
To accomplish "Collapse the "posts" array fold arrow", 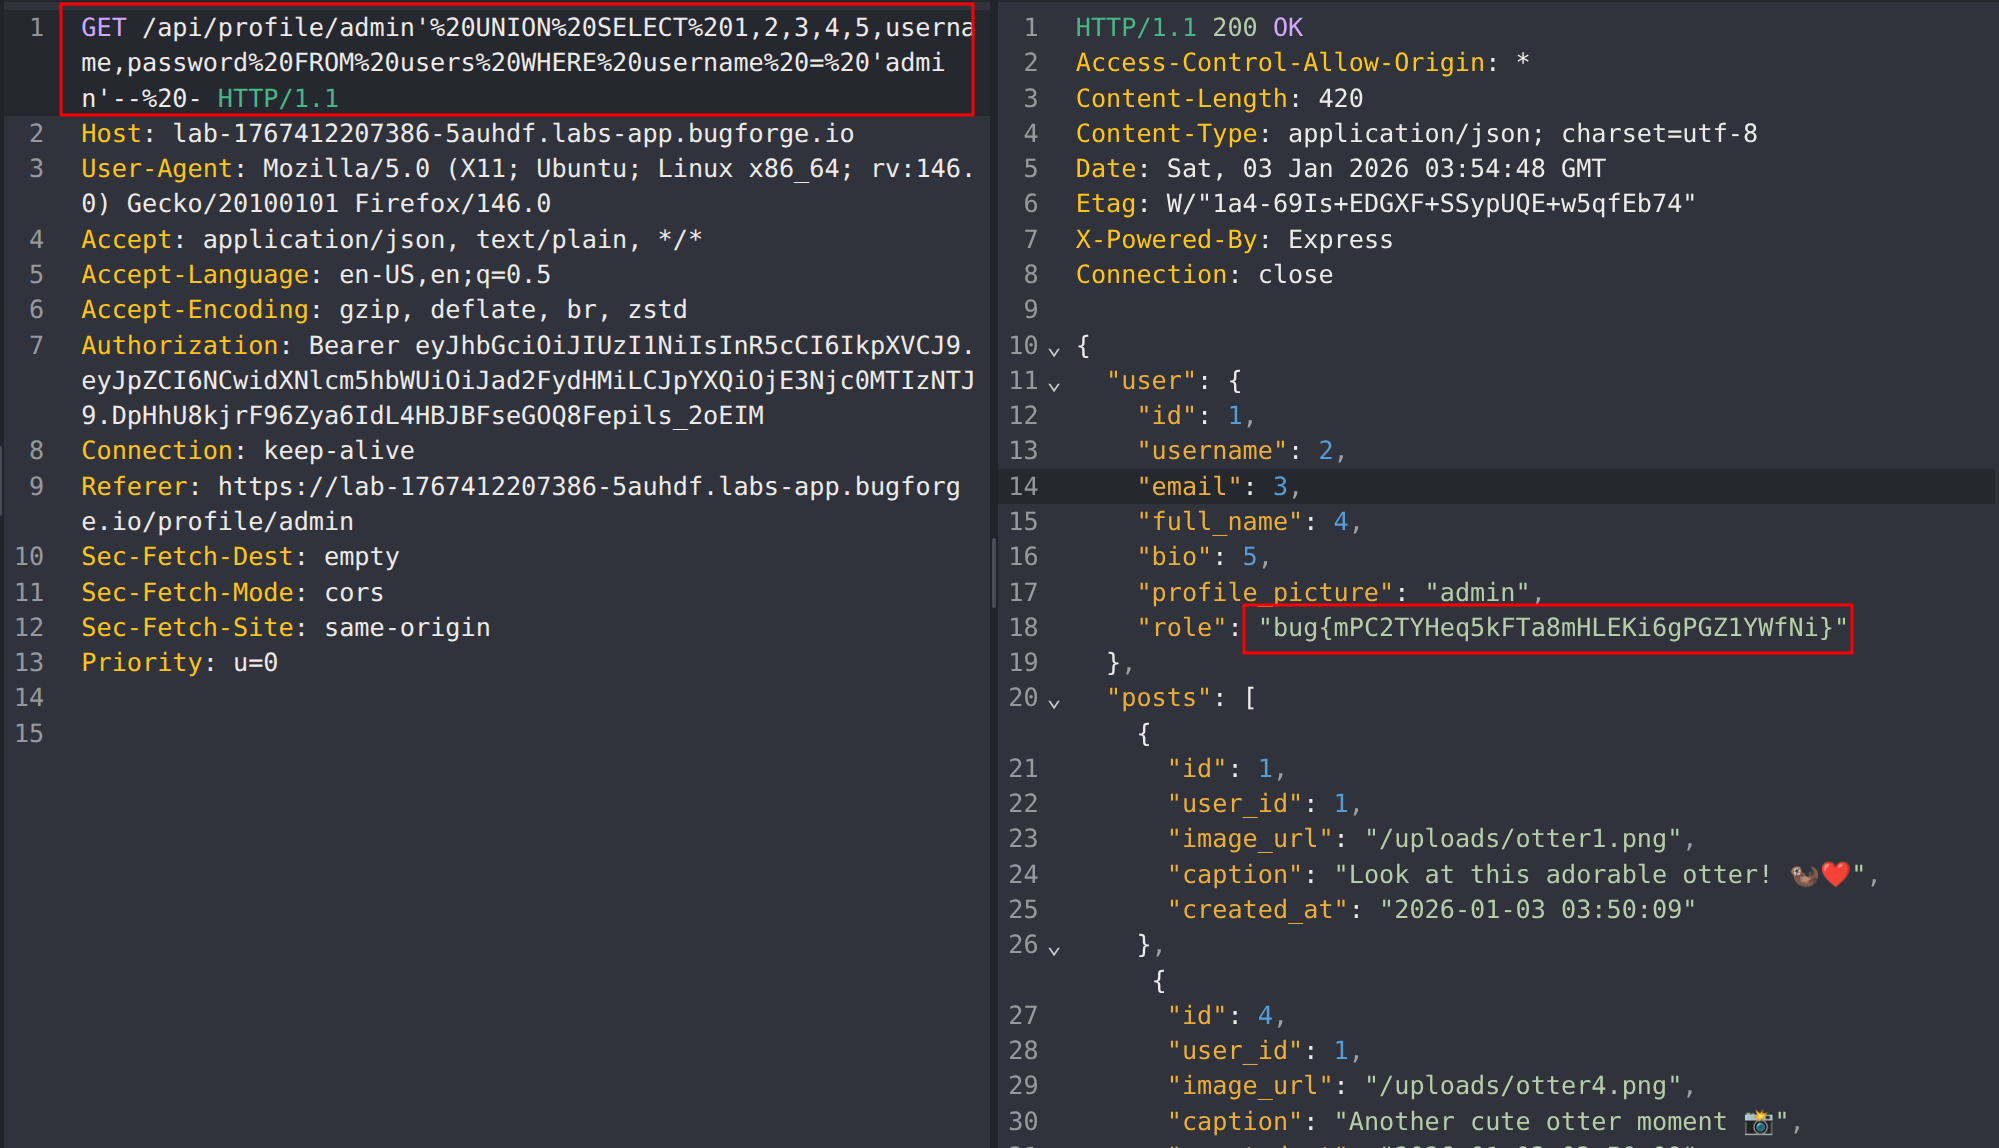I will pos(1054,702).
